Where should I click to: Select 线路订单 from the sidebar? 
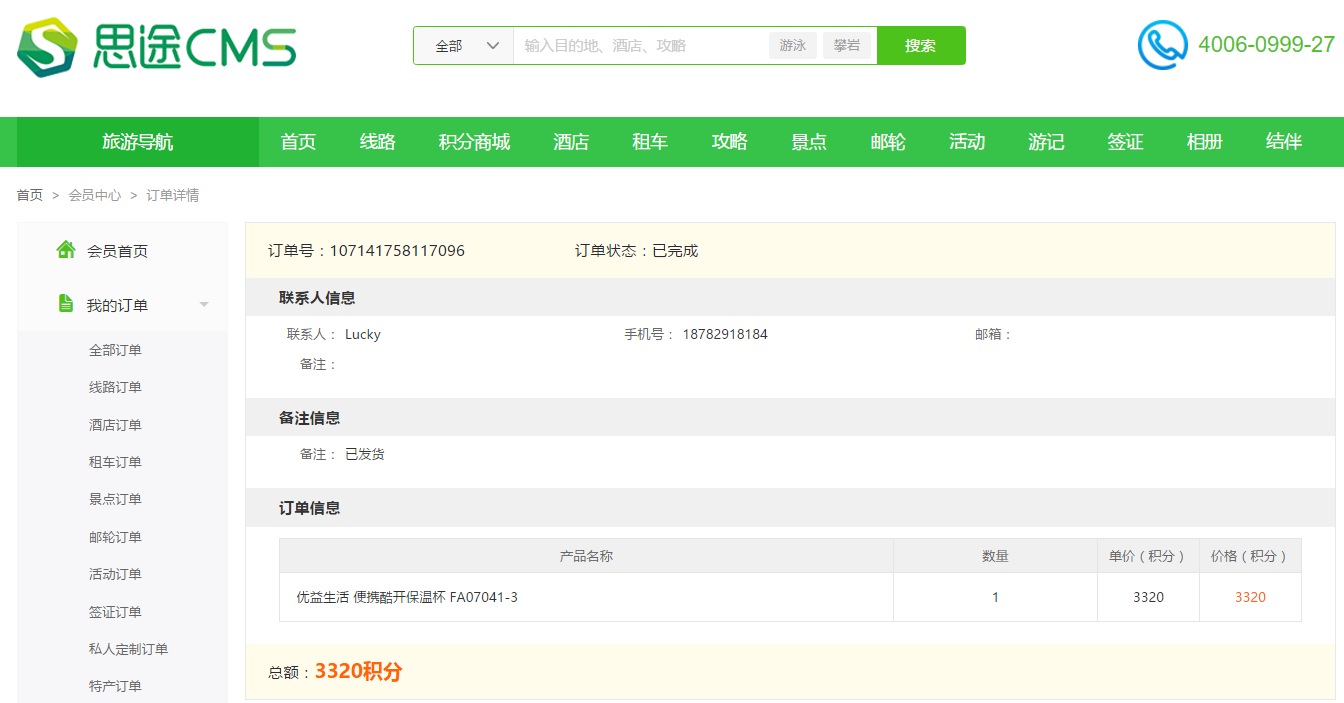point(115,387)
